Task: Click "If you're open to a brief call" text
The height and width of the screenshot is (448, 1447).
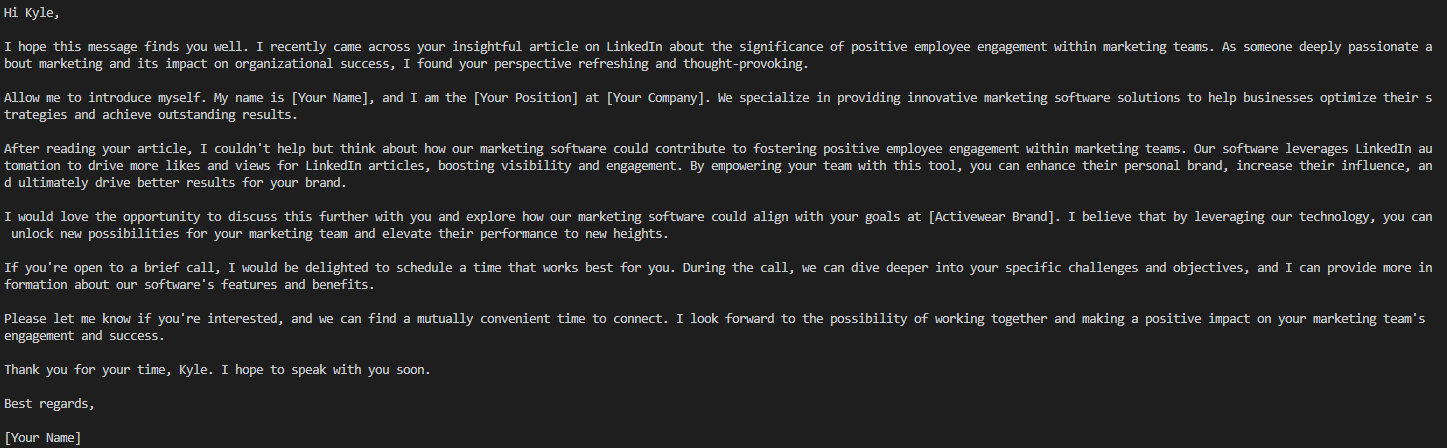Action: [109, 268]
